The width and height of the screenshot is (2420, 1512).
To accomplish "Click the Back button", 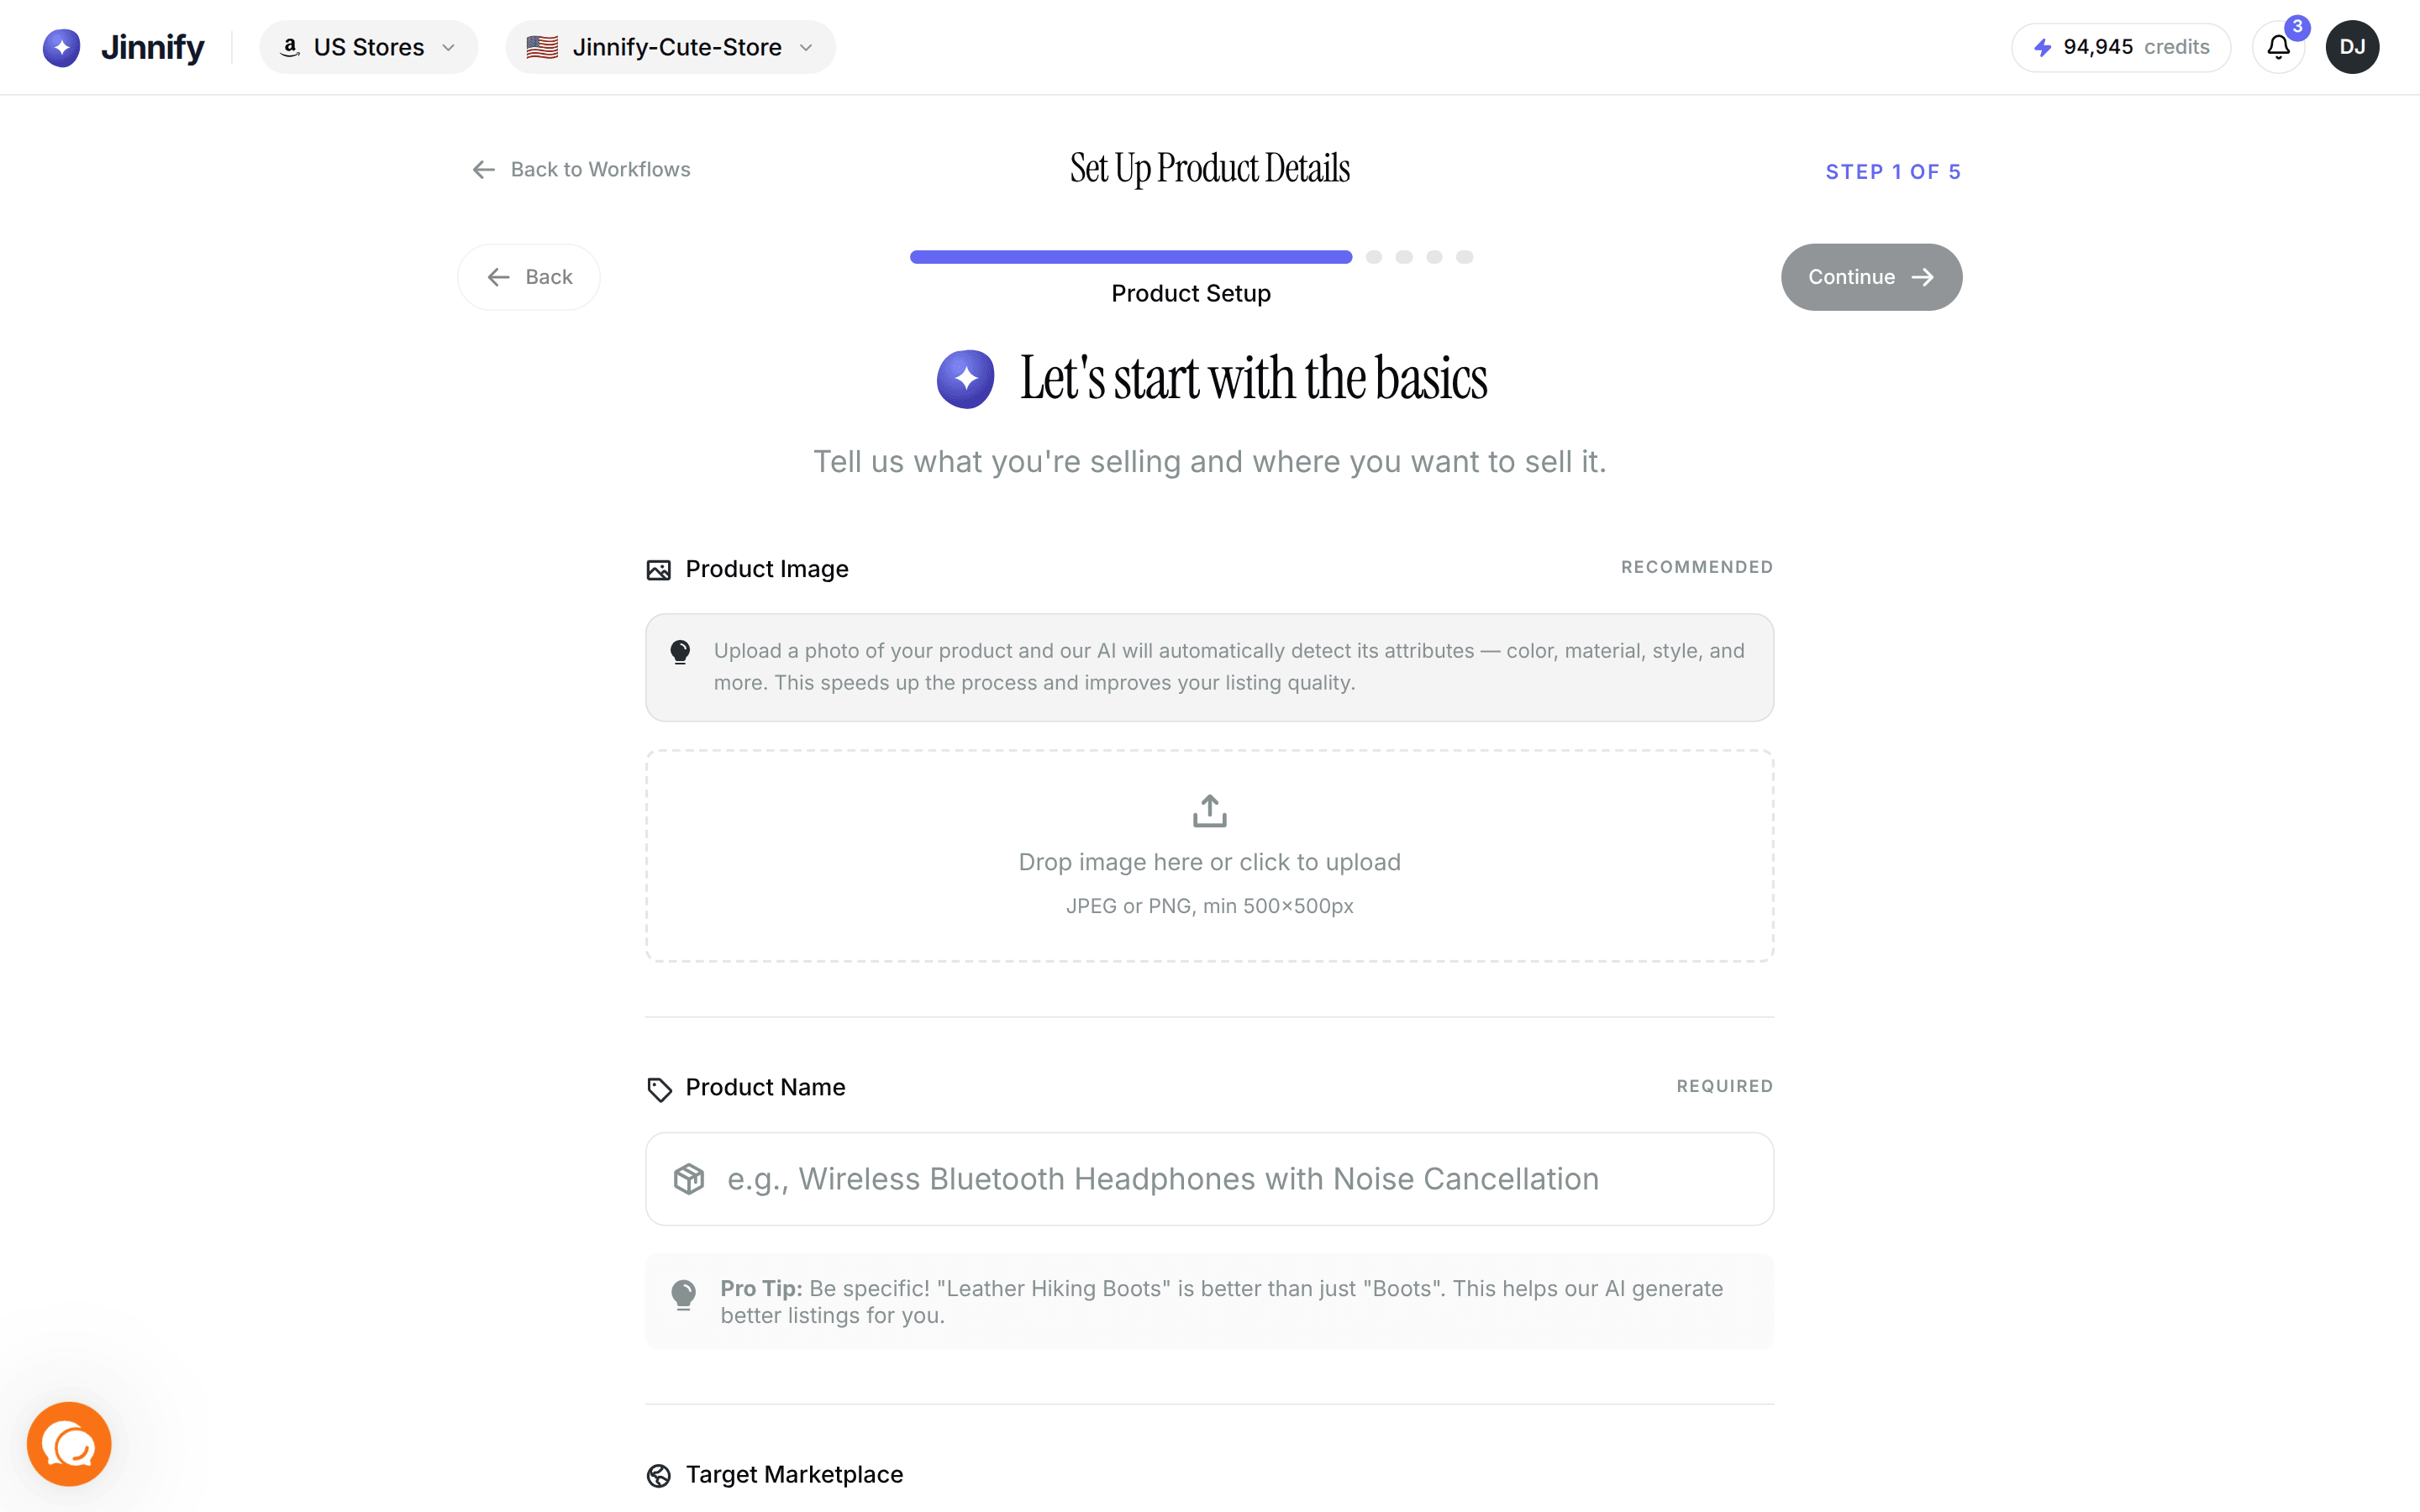I will (529, 277).
